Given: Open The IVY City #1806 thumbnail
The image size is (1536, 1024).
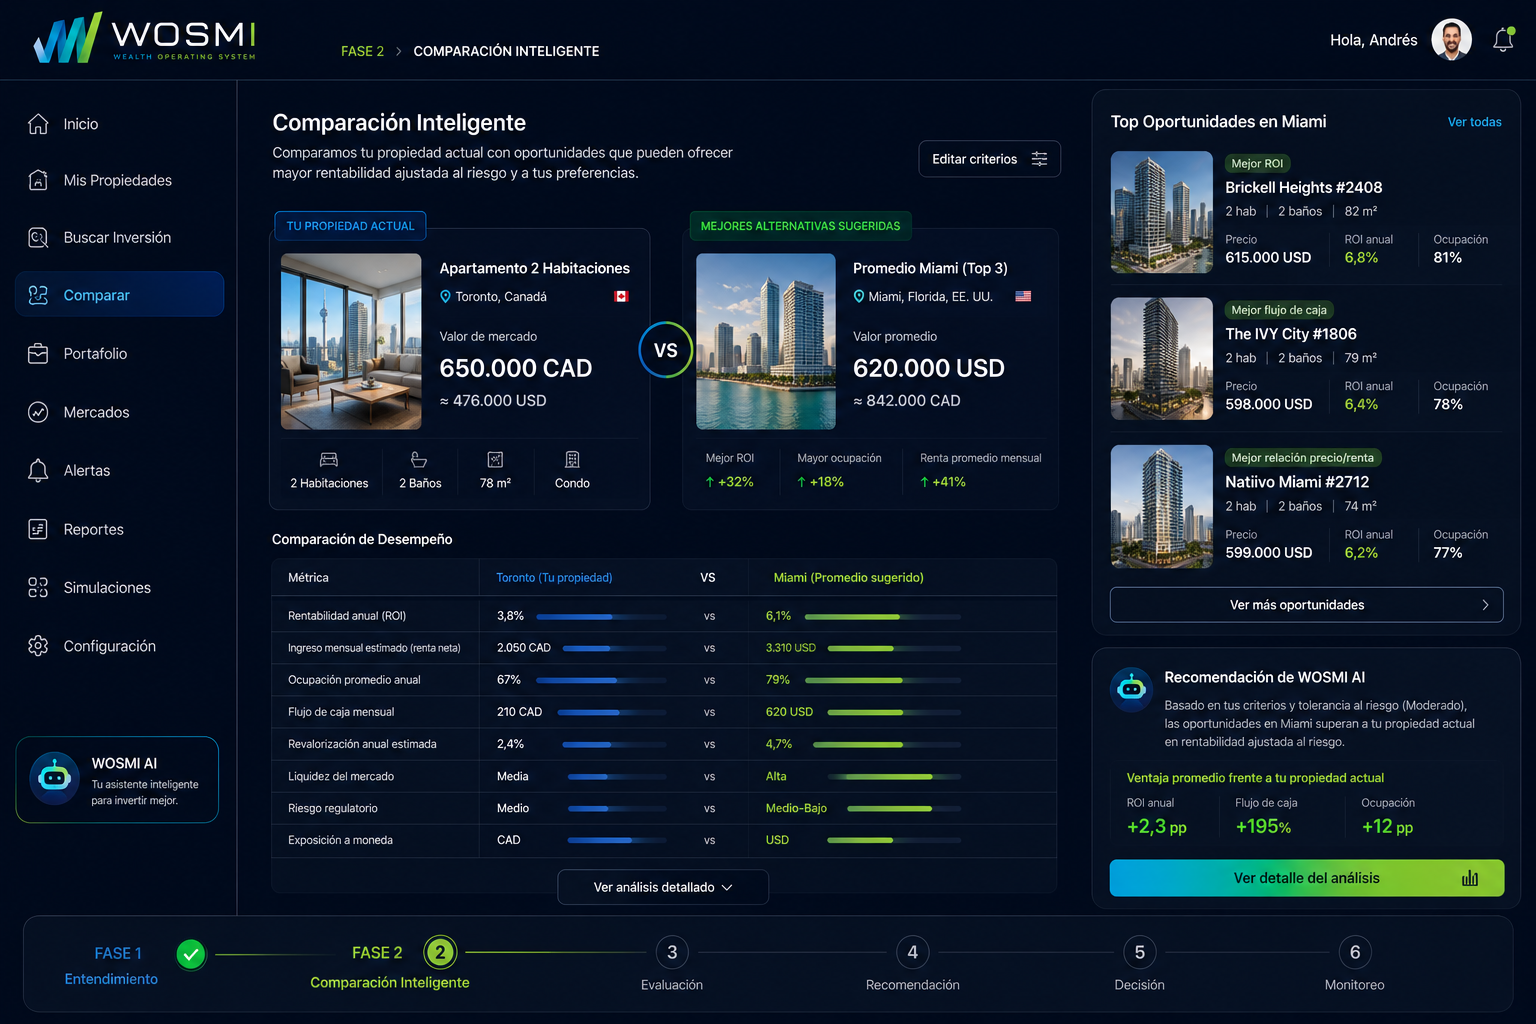Looking at the screenshot, I should point(1162,359).
